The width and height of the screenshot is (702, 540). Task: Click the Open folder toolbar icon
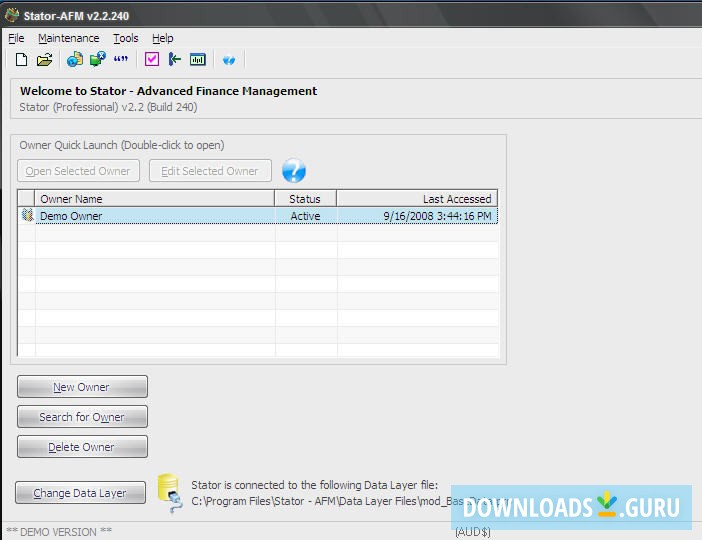point(44,59)
